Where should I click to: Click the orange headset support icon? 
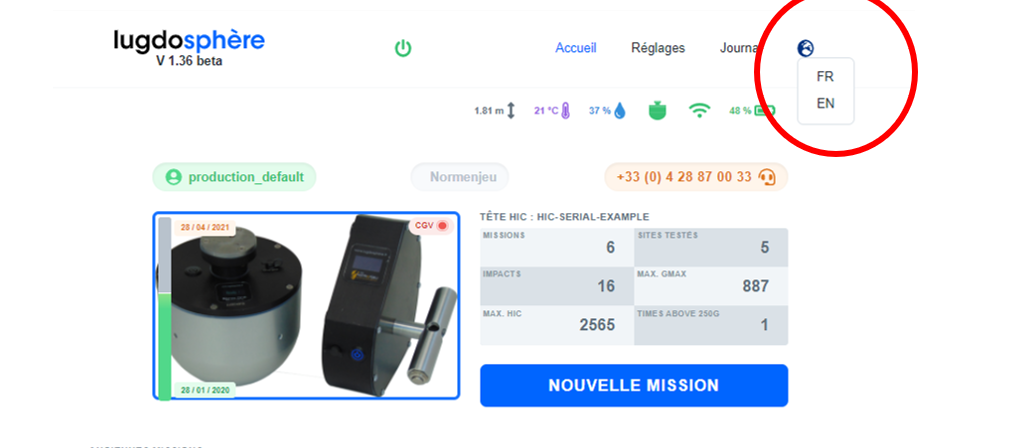click(x=766, y=177)
